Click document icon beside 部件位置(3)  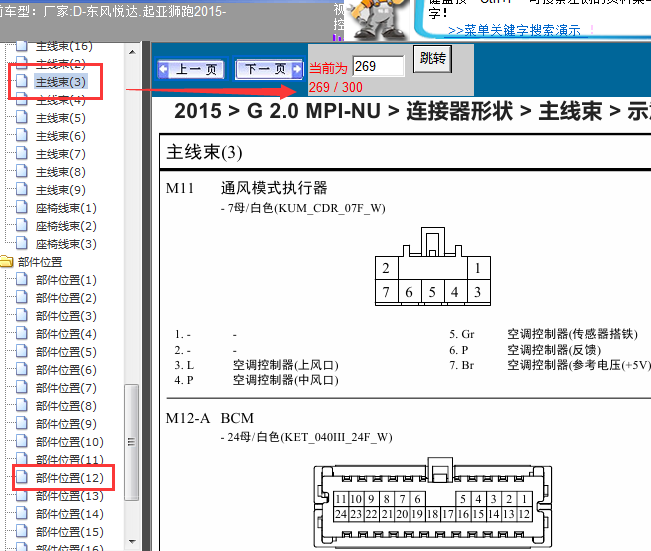coord(22,315)
